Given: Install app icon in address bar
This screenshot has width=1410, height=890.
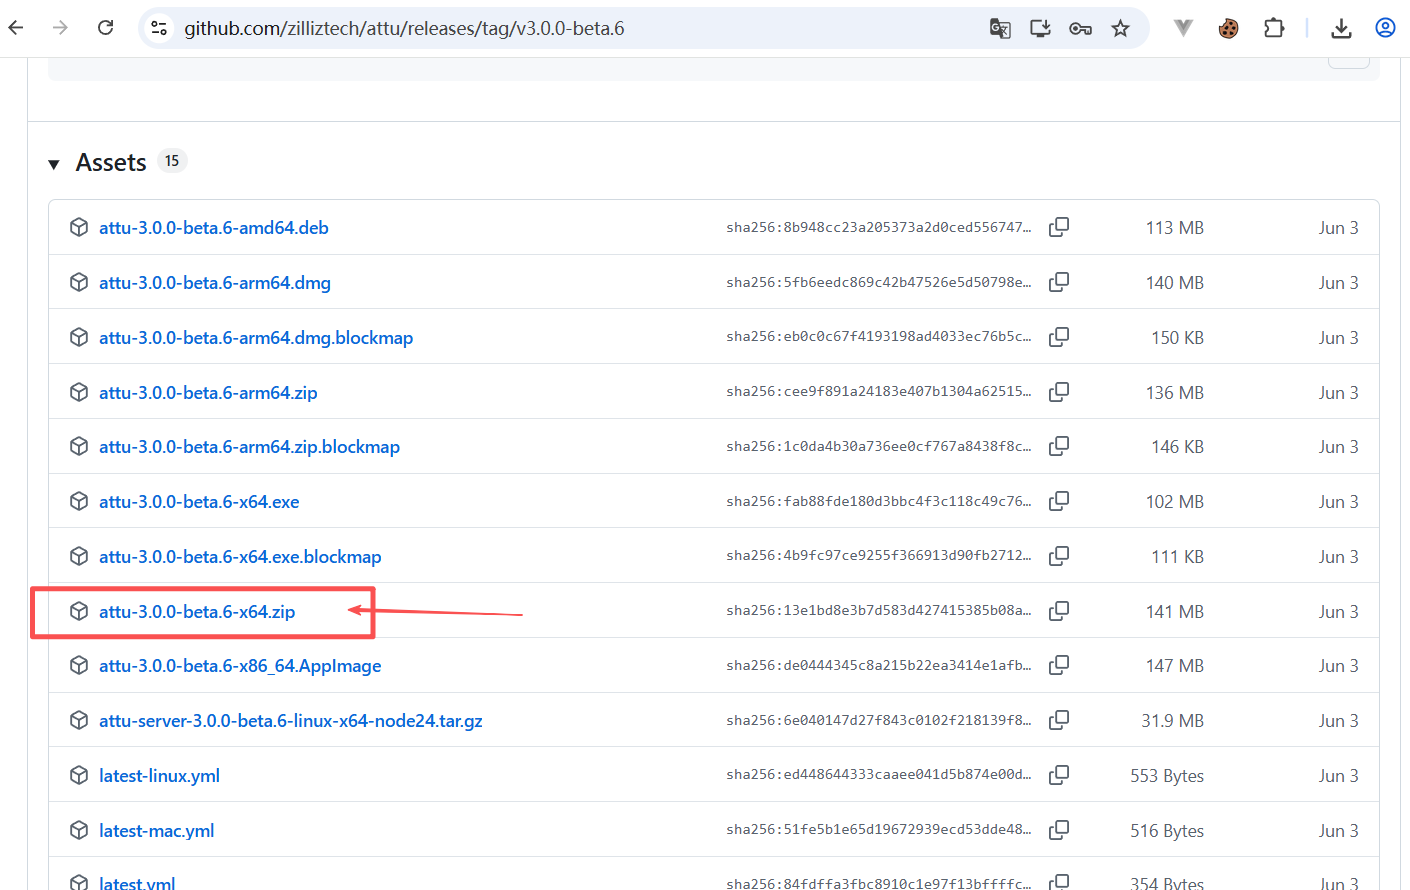Looking at the screenshot, I should [x=1040, y=28].
